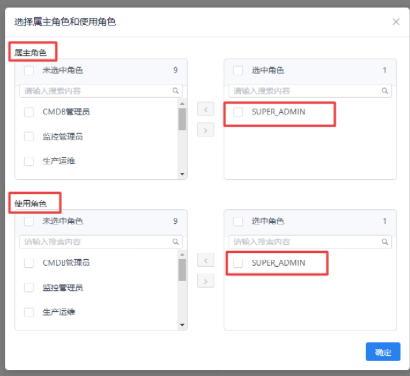Screen dimensions: 410x376
Task: Click 选中角色 header text under 使用角色
Action: tap(268, 221)
